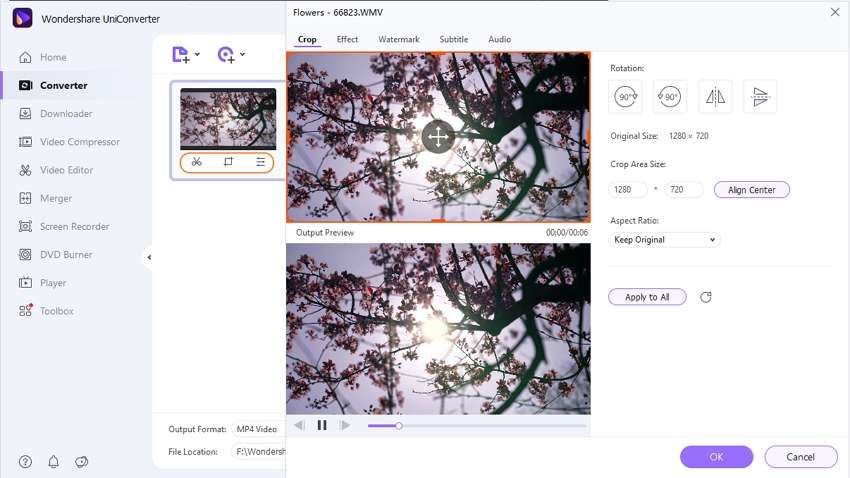850x478 pixels.
Task: Click the Add Files icon
Action: pos(181,55)
